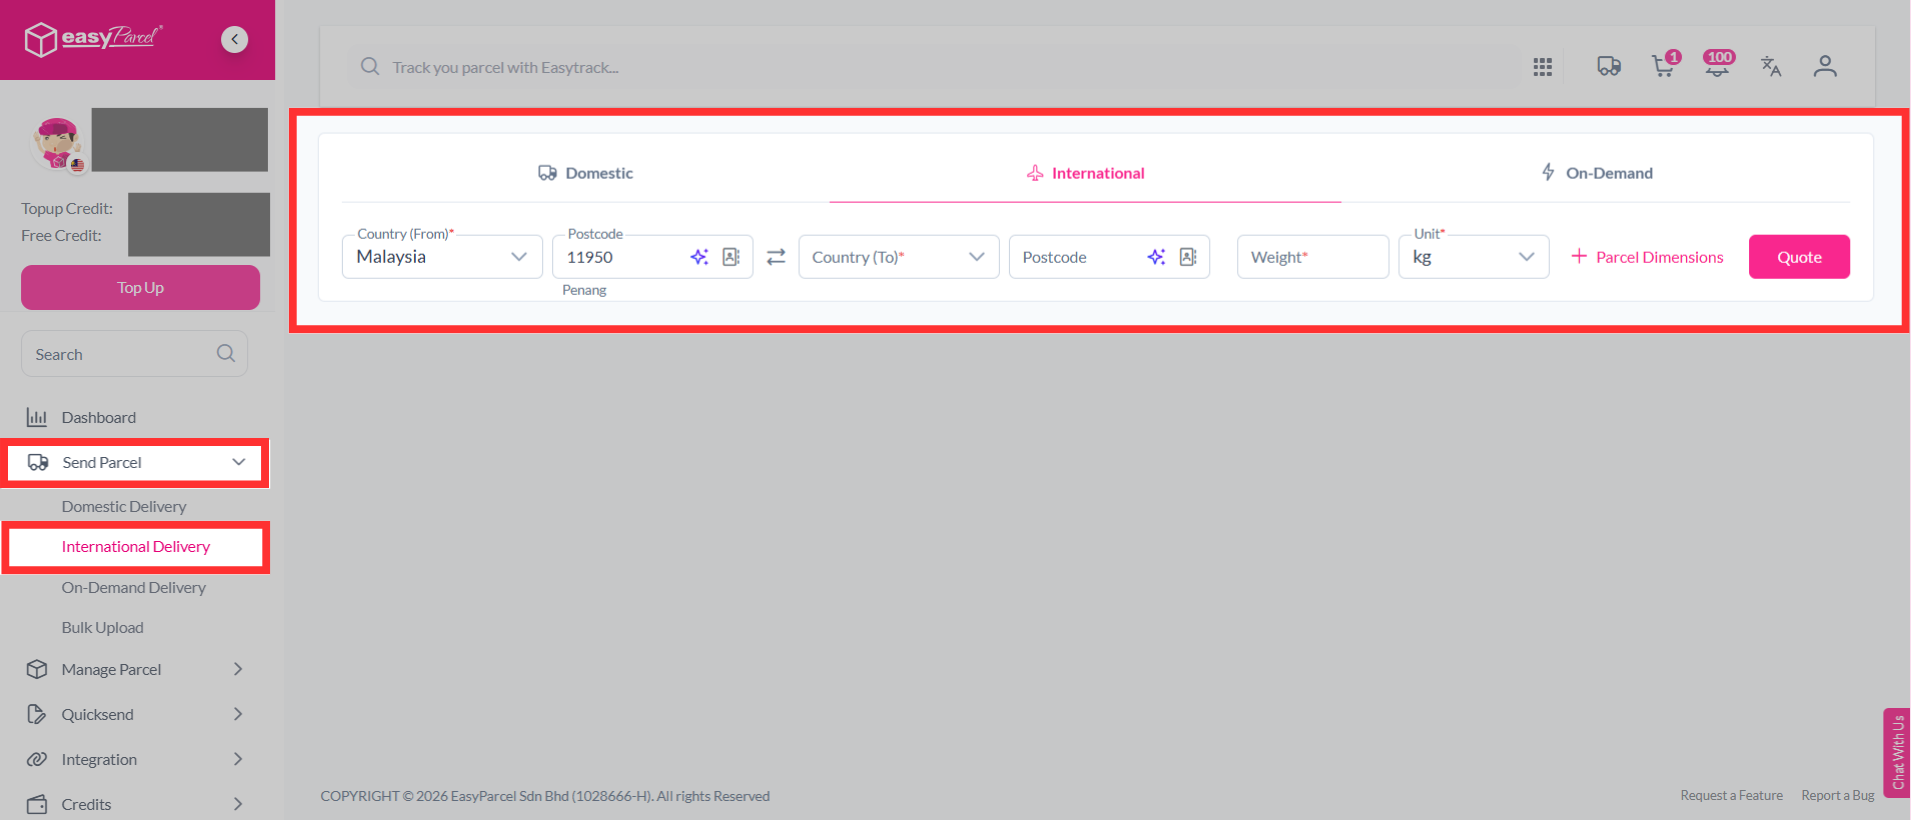Open the apps grid icon
1911x820 pixels.
point(1543,67)
